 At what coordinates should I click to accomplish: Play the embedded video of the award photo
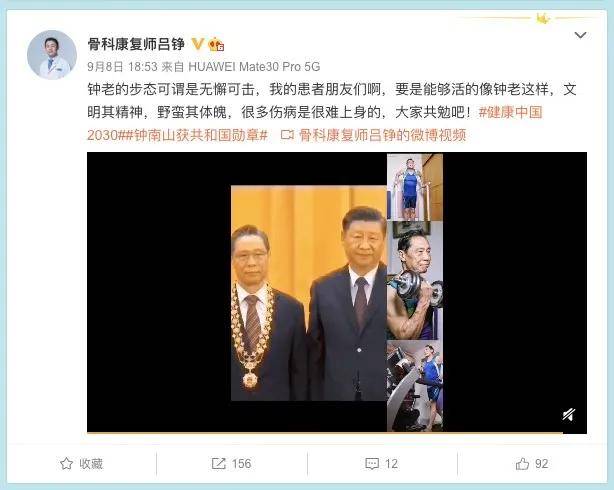(x=337, y=293)
